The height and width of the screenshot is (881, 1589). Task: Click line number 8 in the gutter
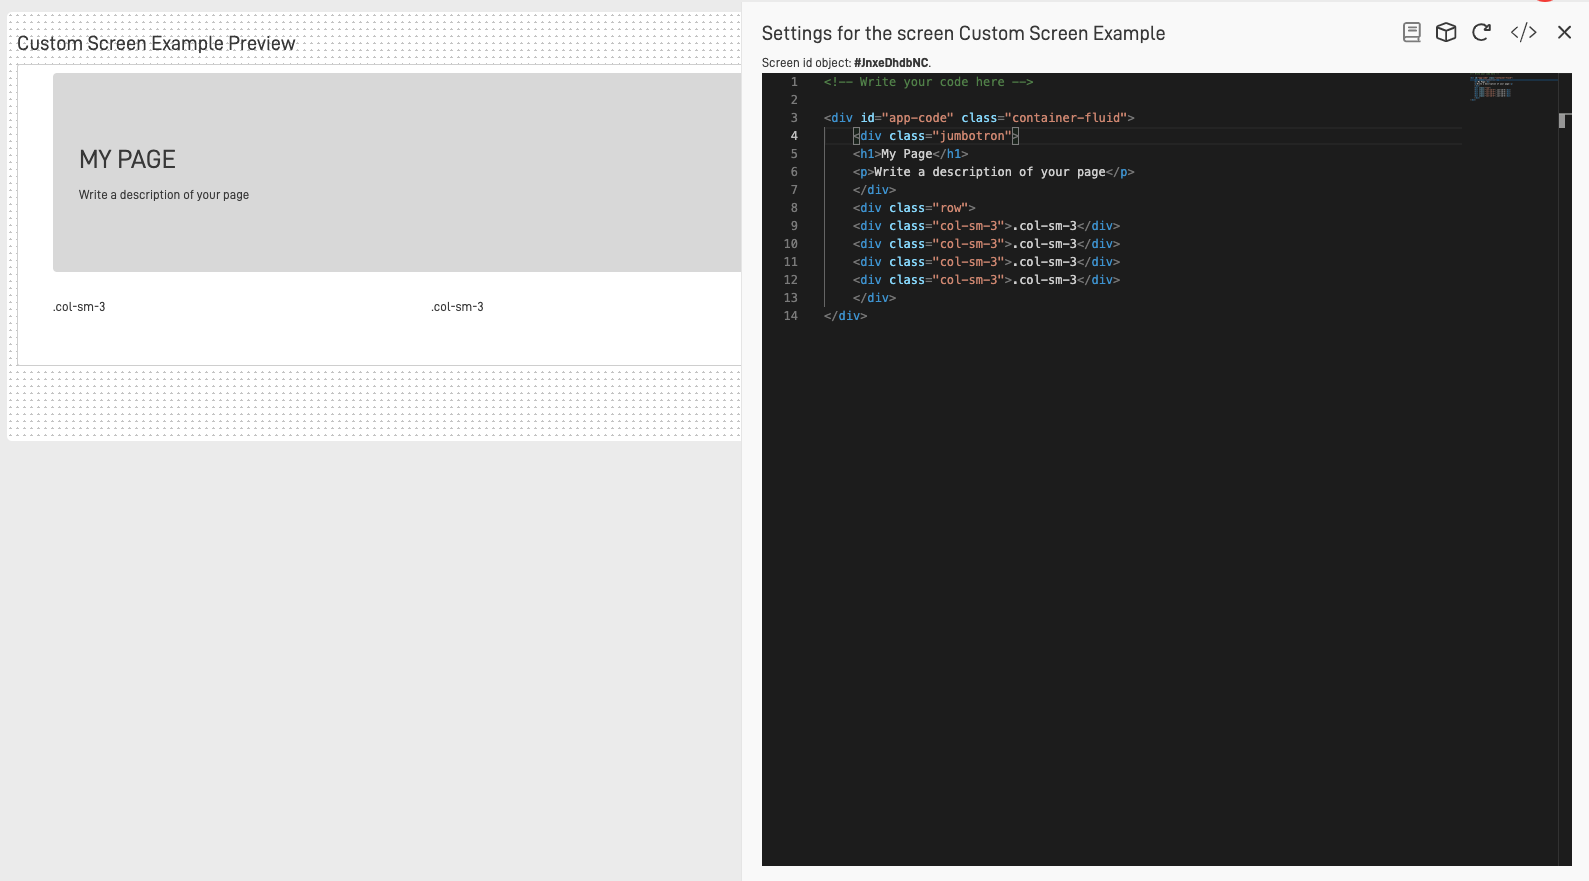click(x=794, y=208)
